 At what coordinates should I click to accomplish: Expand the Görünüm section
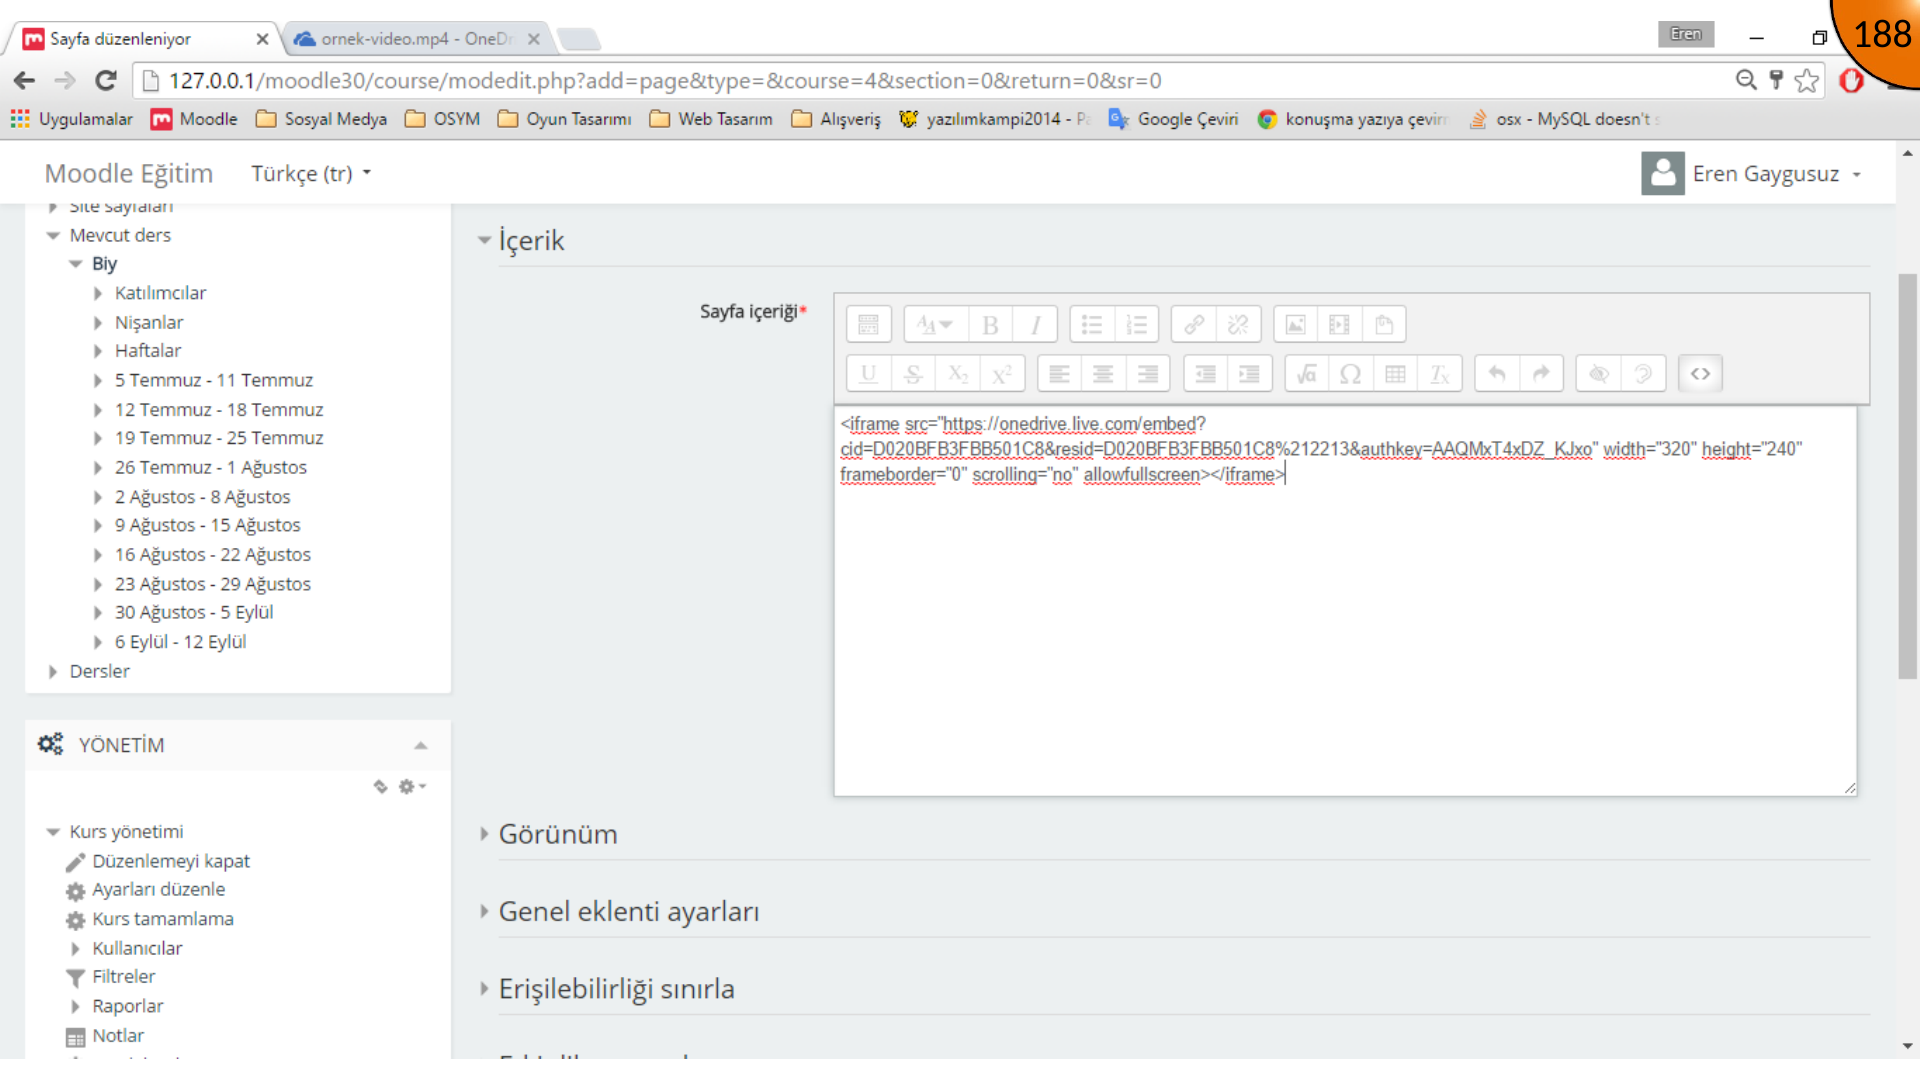click(547, 834)
